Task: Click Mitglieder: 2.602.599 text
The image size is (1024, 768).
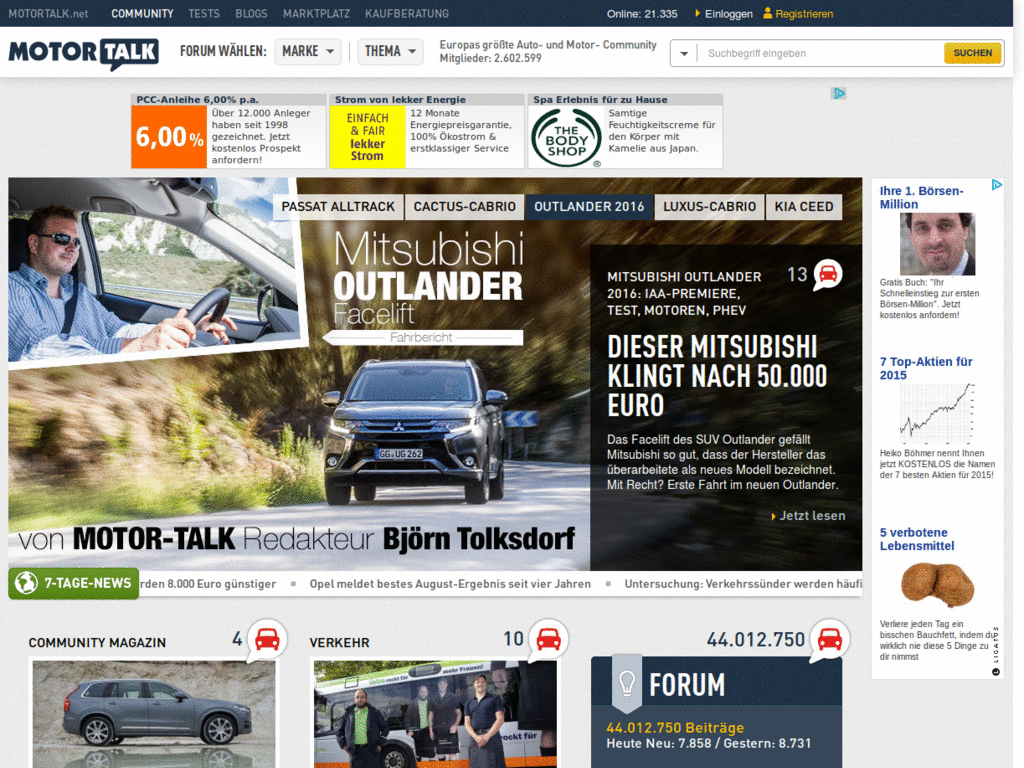Action: (490, 58)
